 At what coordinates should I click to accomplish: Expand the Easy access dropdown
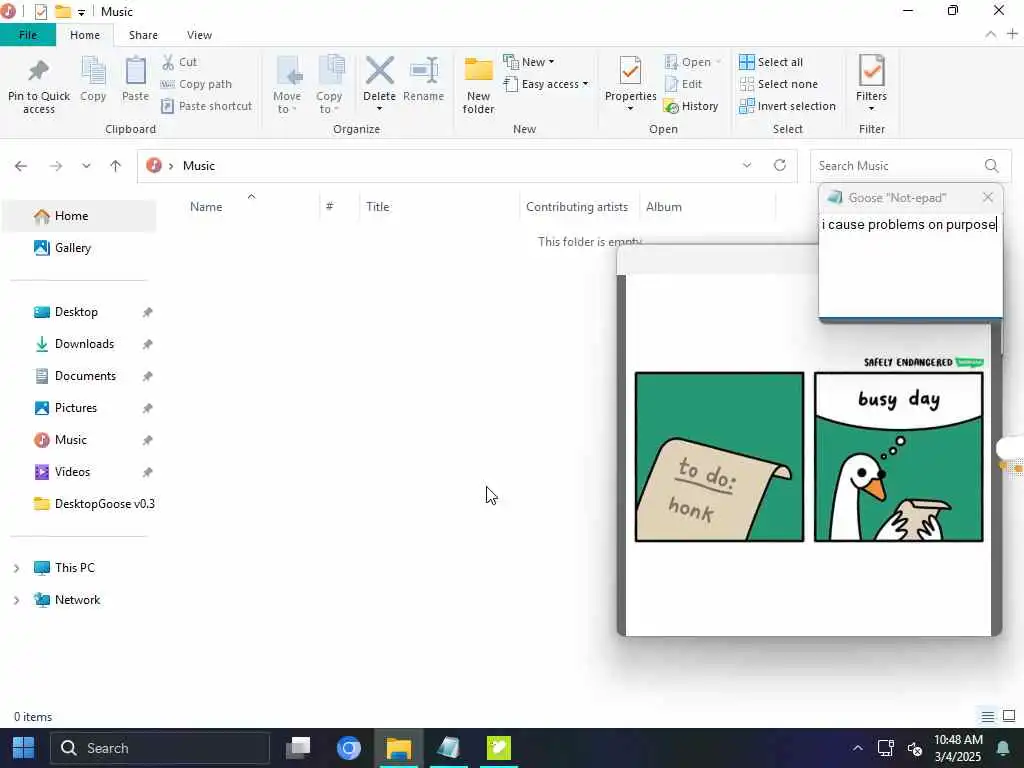point(545,84)
